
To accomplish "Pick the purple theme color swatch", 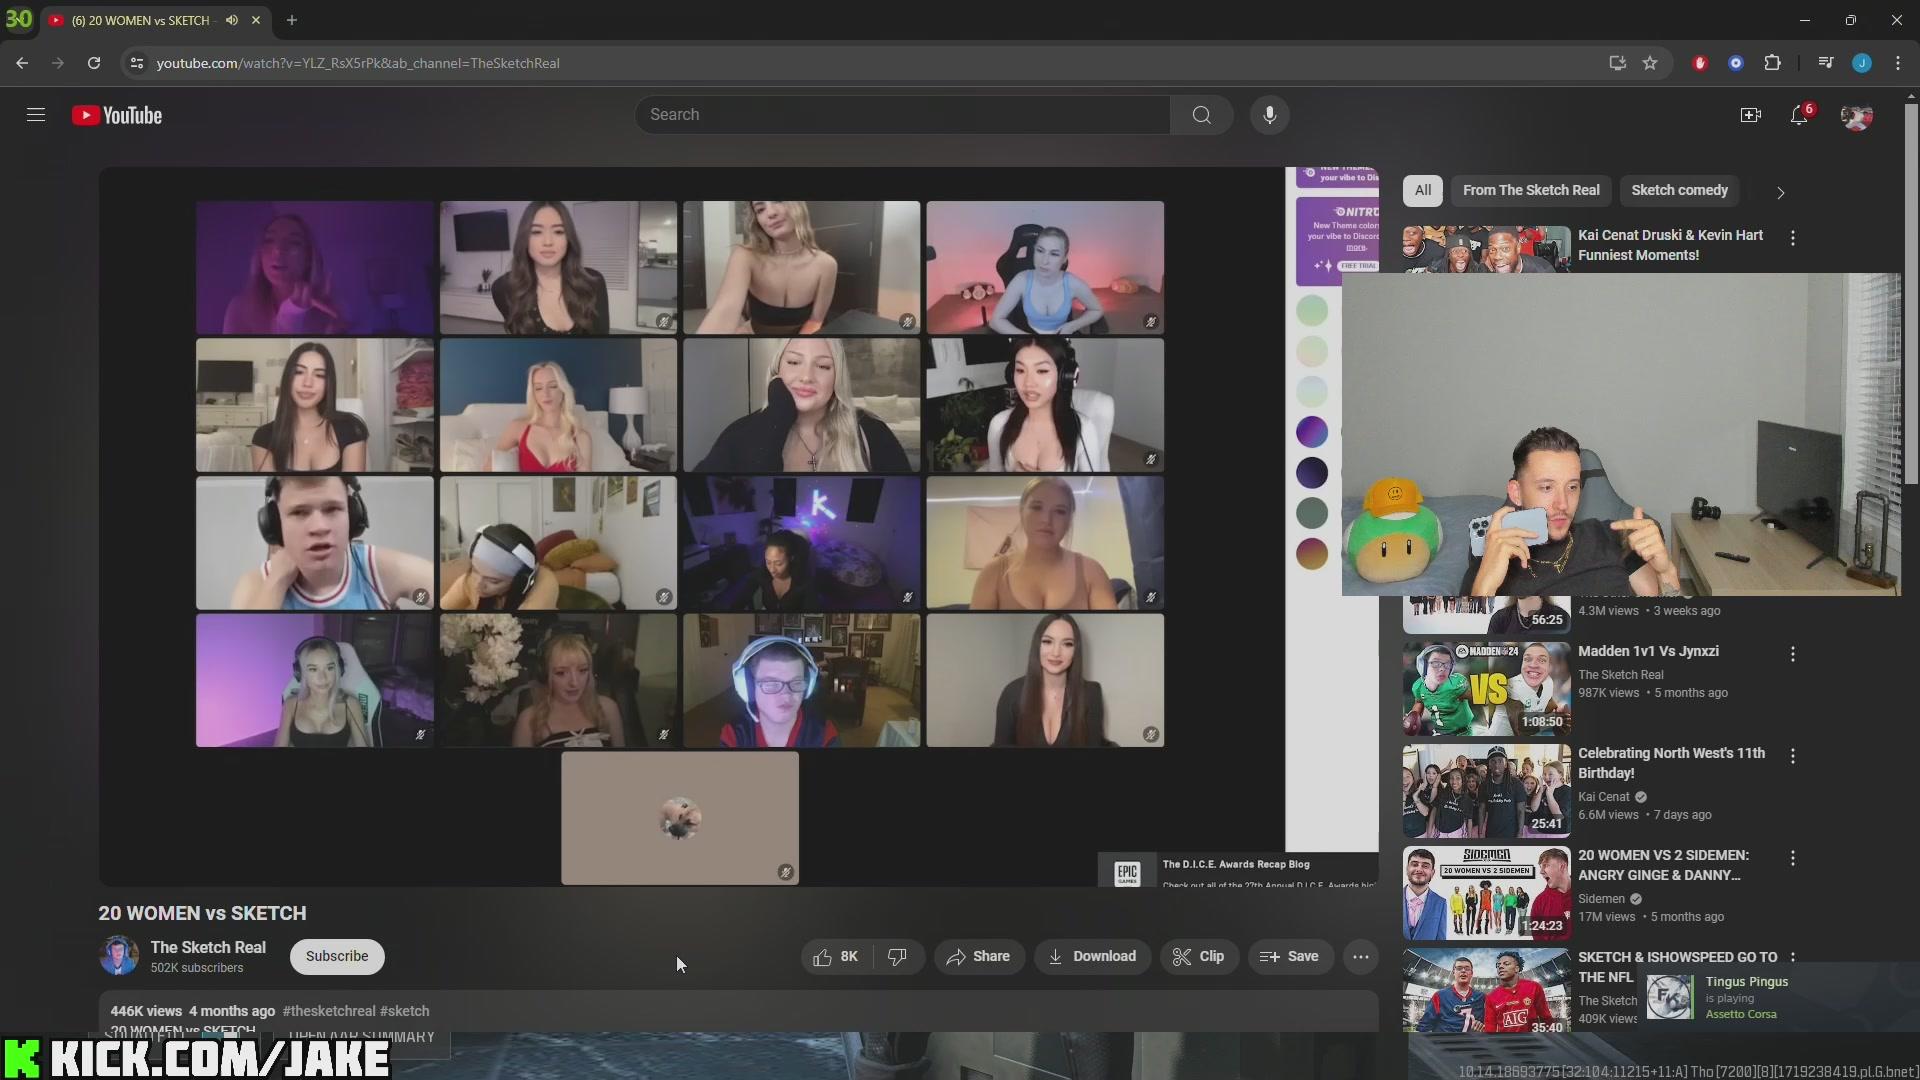I will click(x=1312, y=432).
